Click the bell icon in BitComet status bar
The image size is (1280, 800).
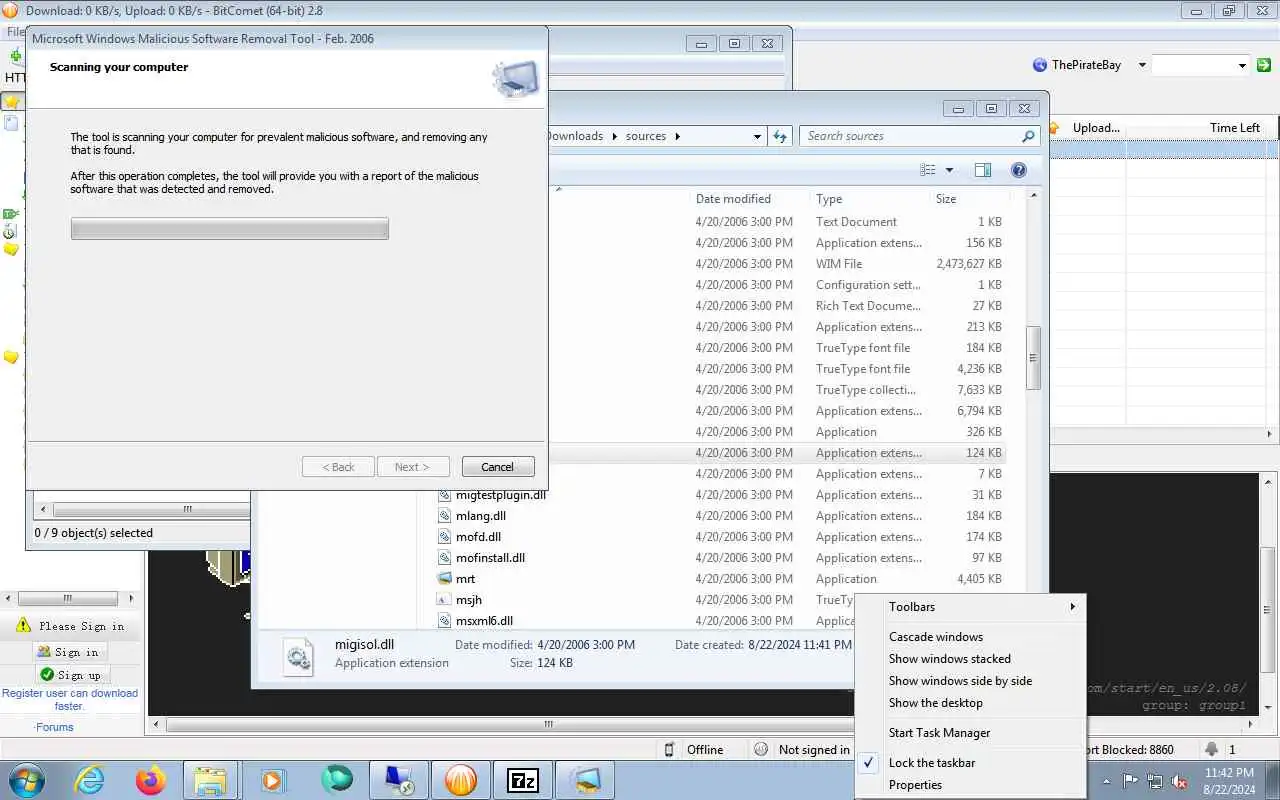pyautogui.click(x=1212, y=749)
